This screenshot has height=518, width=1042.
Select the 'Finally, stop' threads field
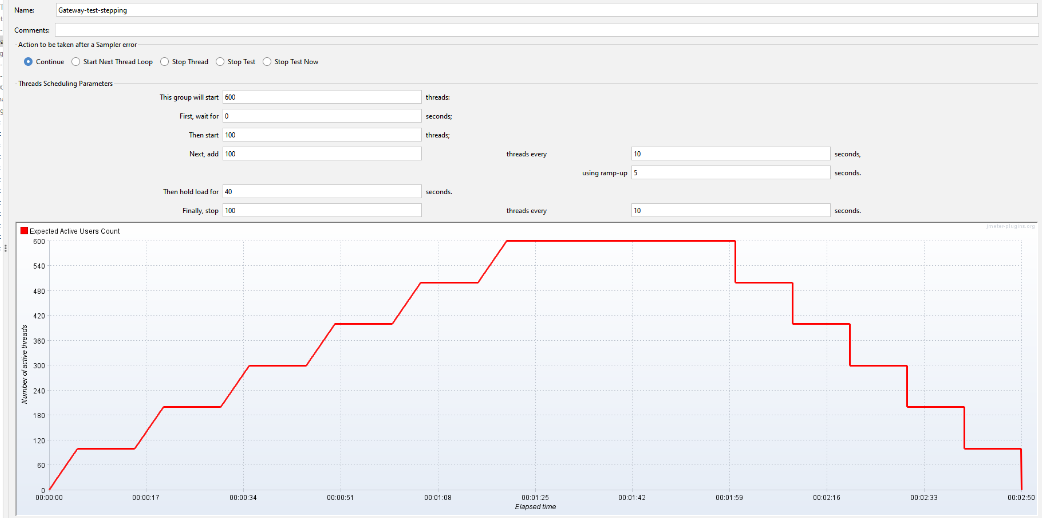(321, 211)
